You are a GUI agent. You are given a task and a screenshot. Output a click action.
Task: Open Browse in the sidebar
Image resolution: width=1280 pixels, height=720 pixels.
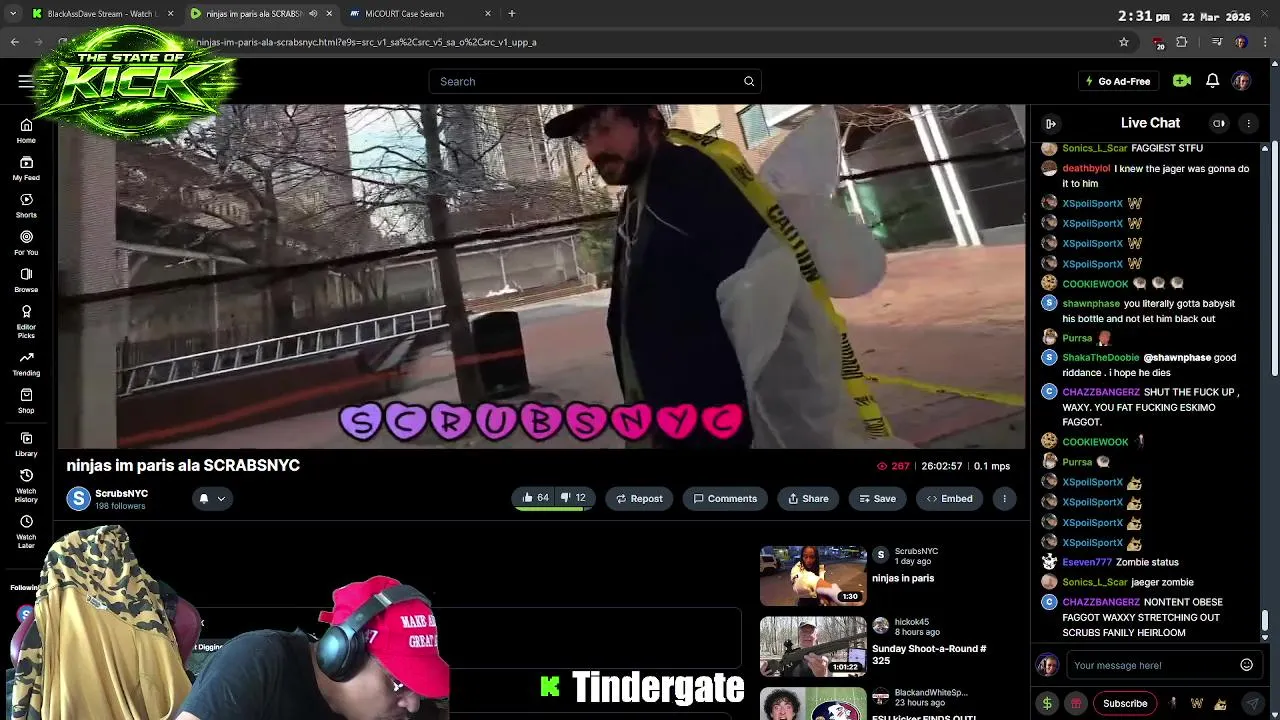click(26, 279)
